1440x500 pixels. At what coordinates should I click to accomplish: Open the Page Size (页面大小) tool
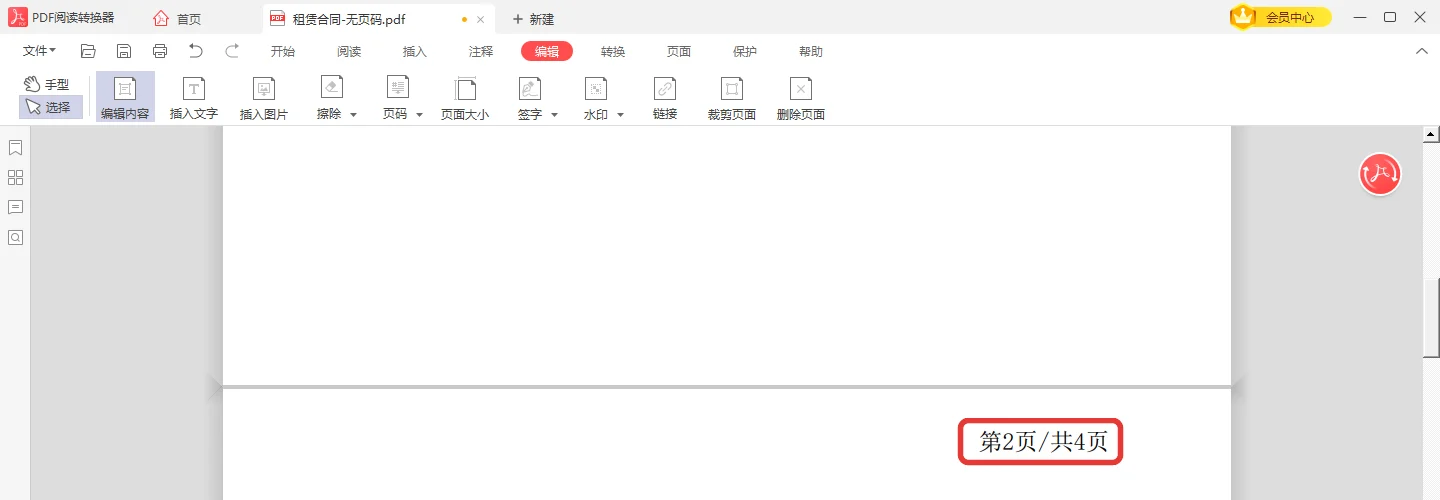[465, 97]
